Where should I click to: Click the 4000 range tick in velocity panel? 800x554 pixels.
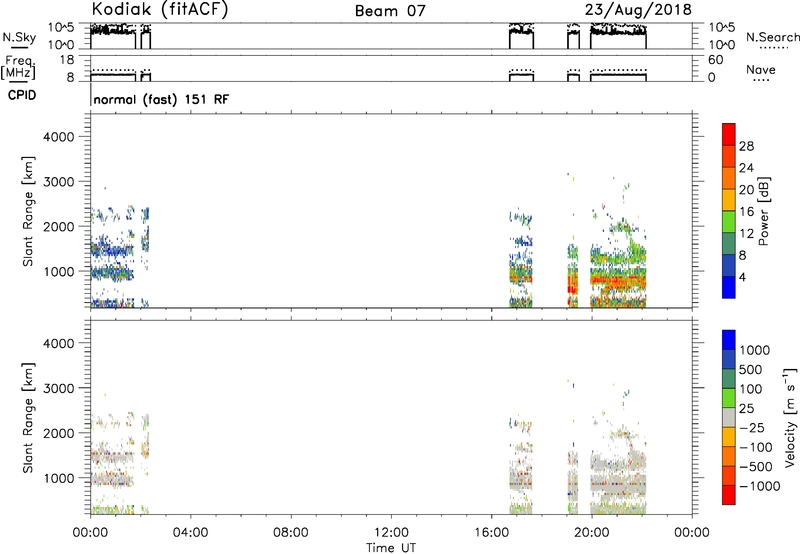[x=58, y=343]
